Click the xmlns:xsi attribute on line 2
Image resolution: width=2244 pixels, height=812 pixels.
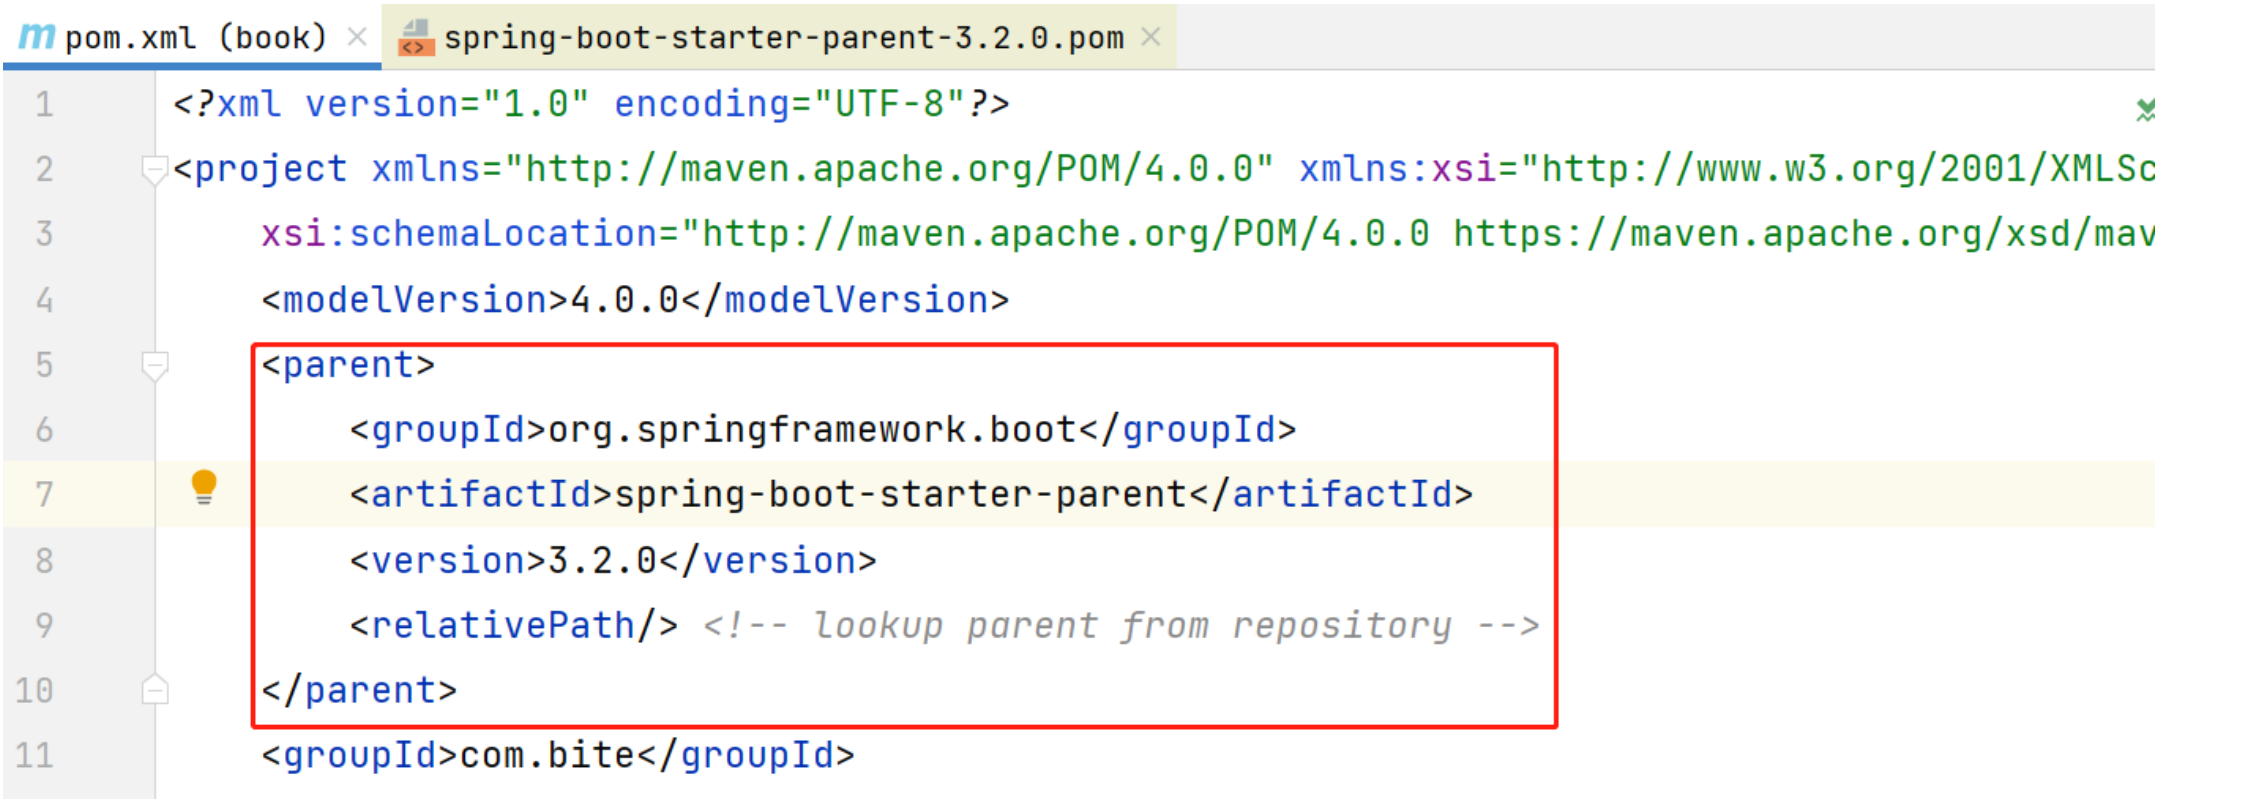1398,169
